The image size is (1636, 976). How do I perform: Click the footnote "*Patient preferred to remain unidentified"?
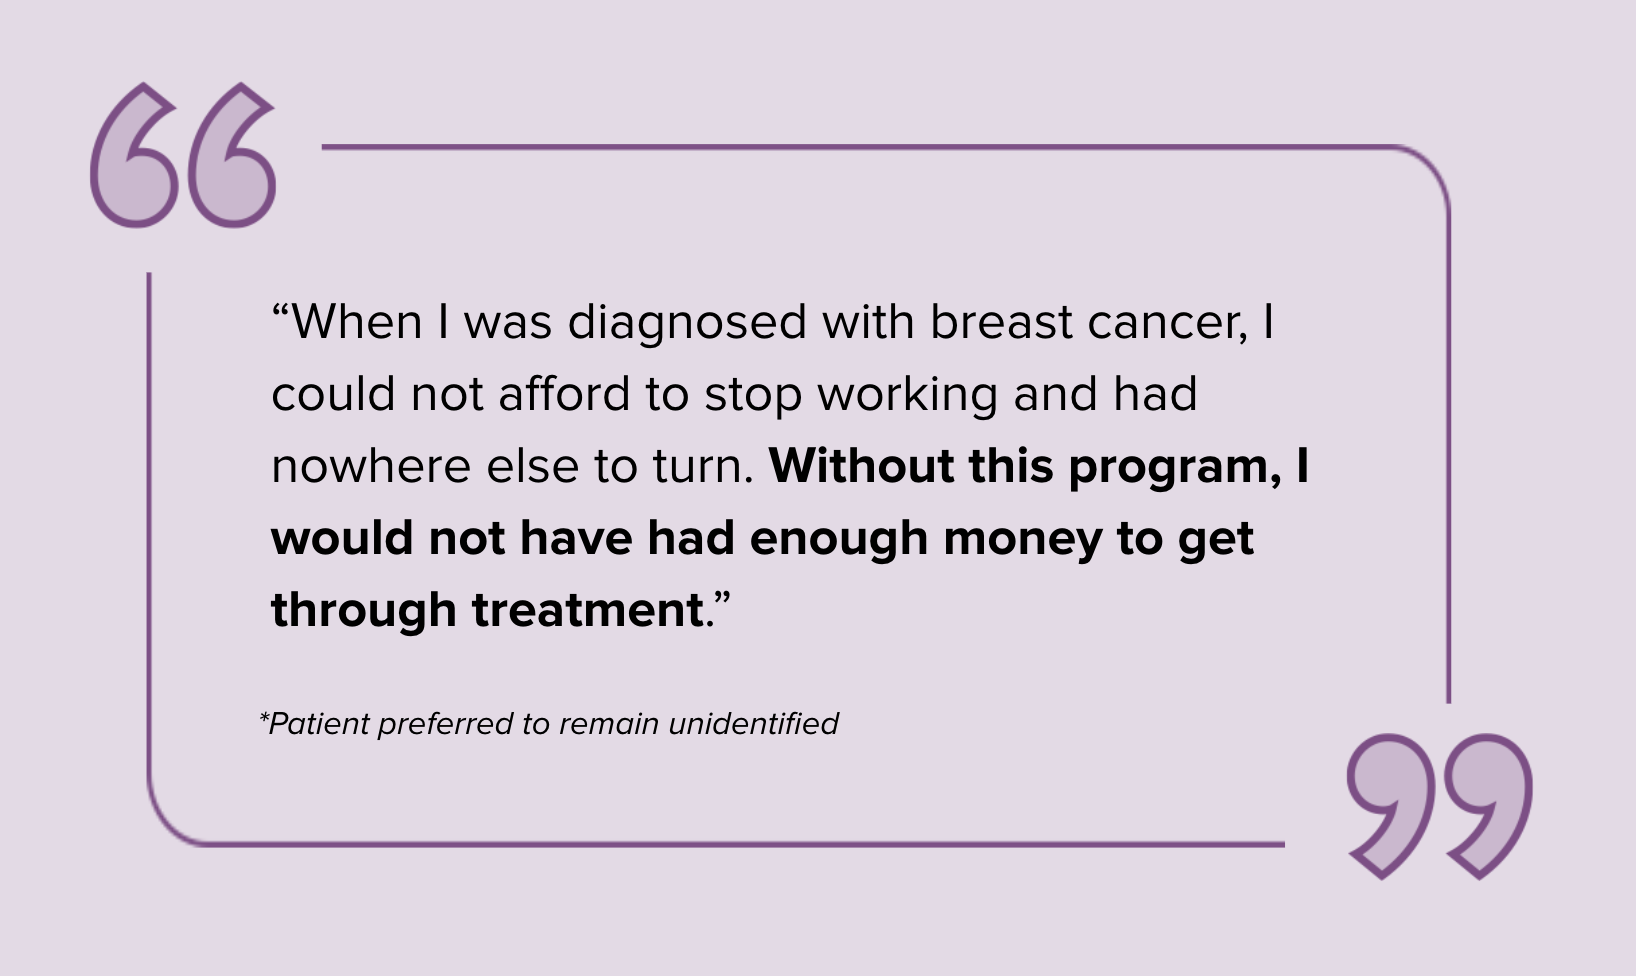548,723
